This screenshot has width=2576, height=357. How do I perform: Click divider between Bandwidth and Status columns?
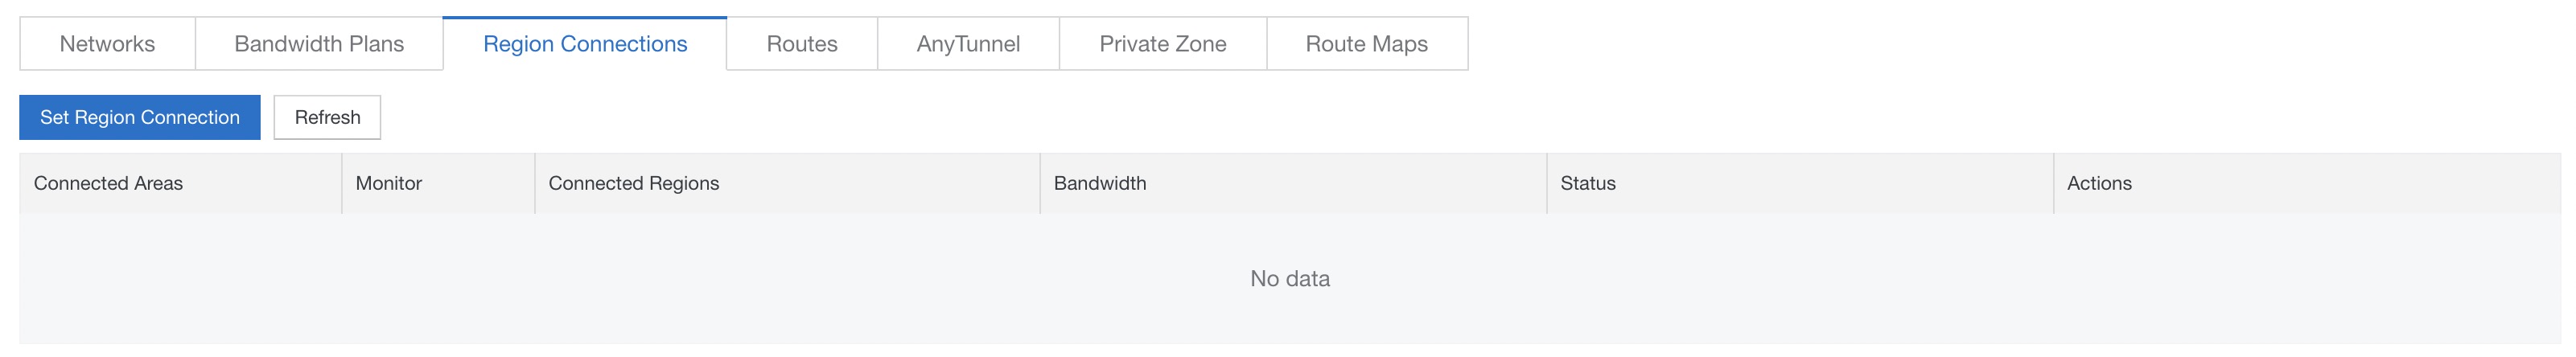[1547, 183]
